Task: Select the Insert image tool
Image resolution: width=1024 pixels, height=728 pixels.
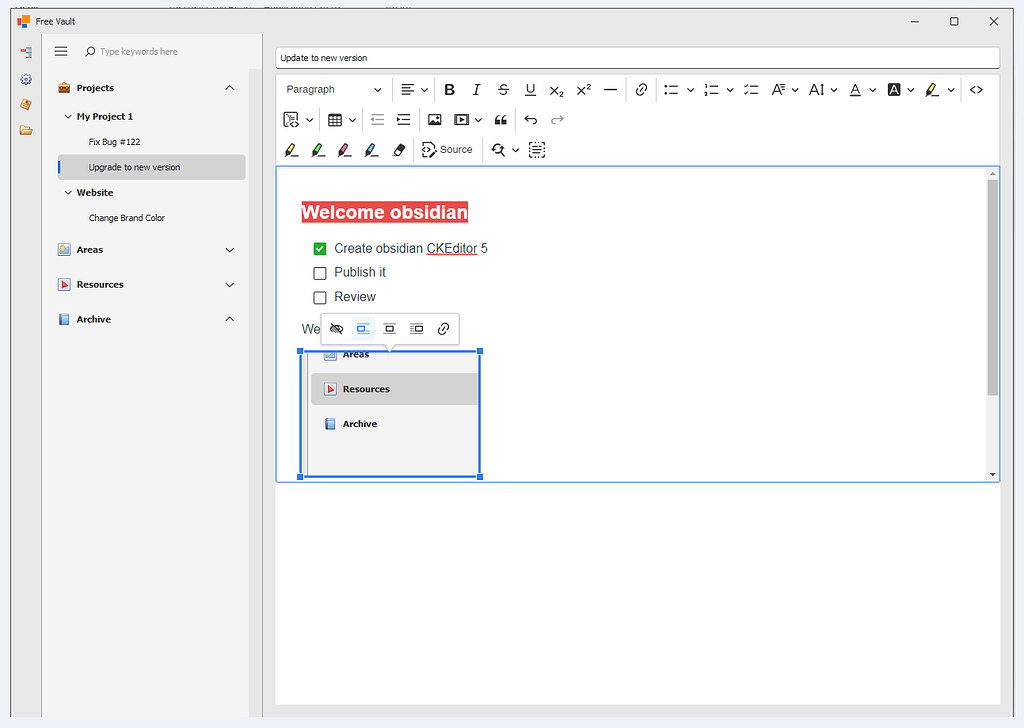Action: [435, 119]
